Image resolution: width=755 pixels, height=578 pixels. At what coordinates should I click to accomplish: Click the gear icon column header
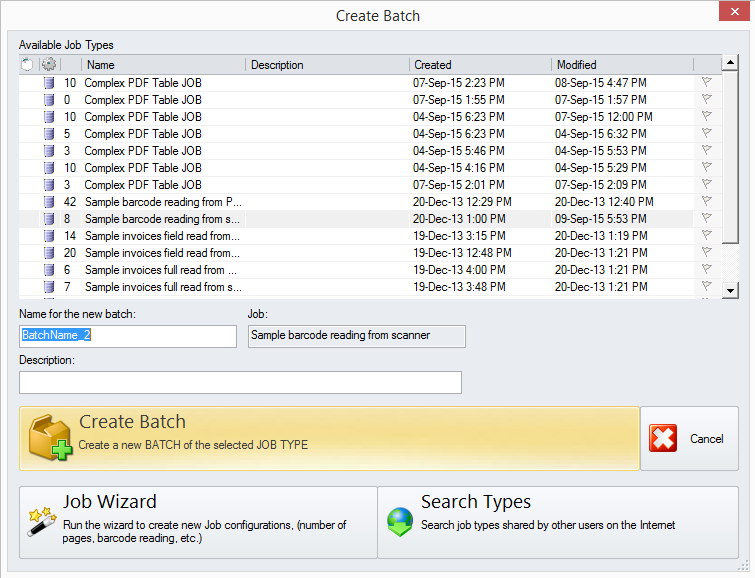point(48,65)
